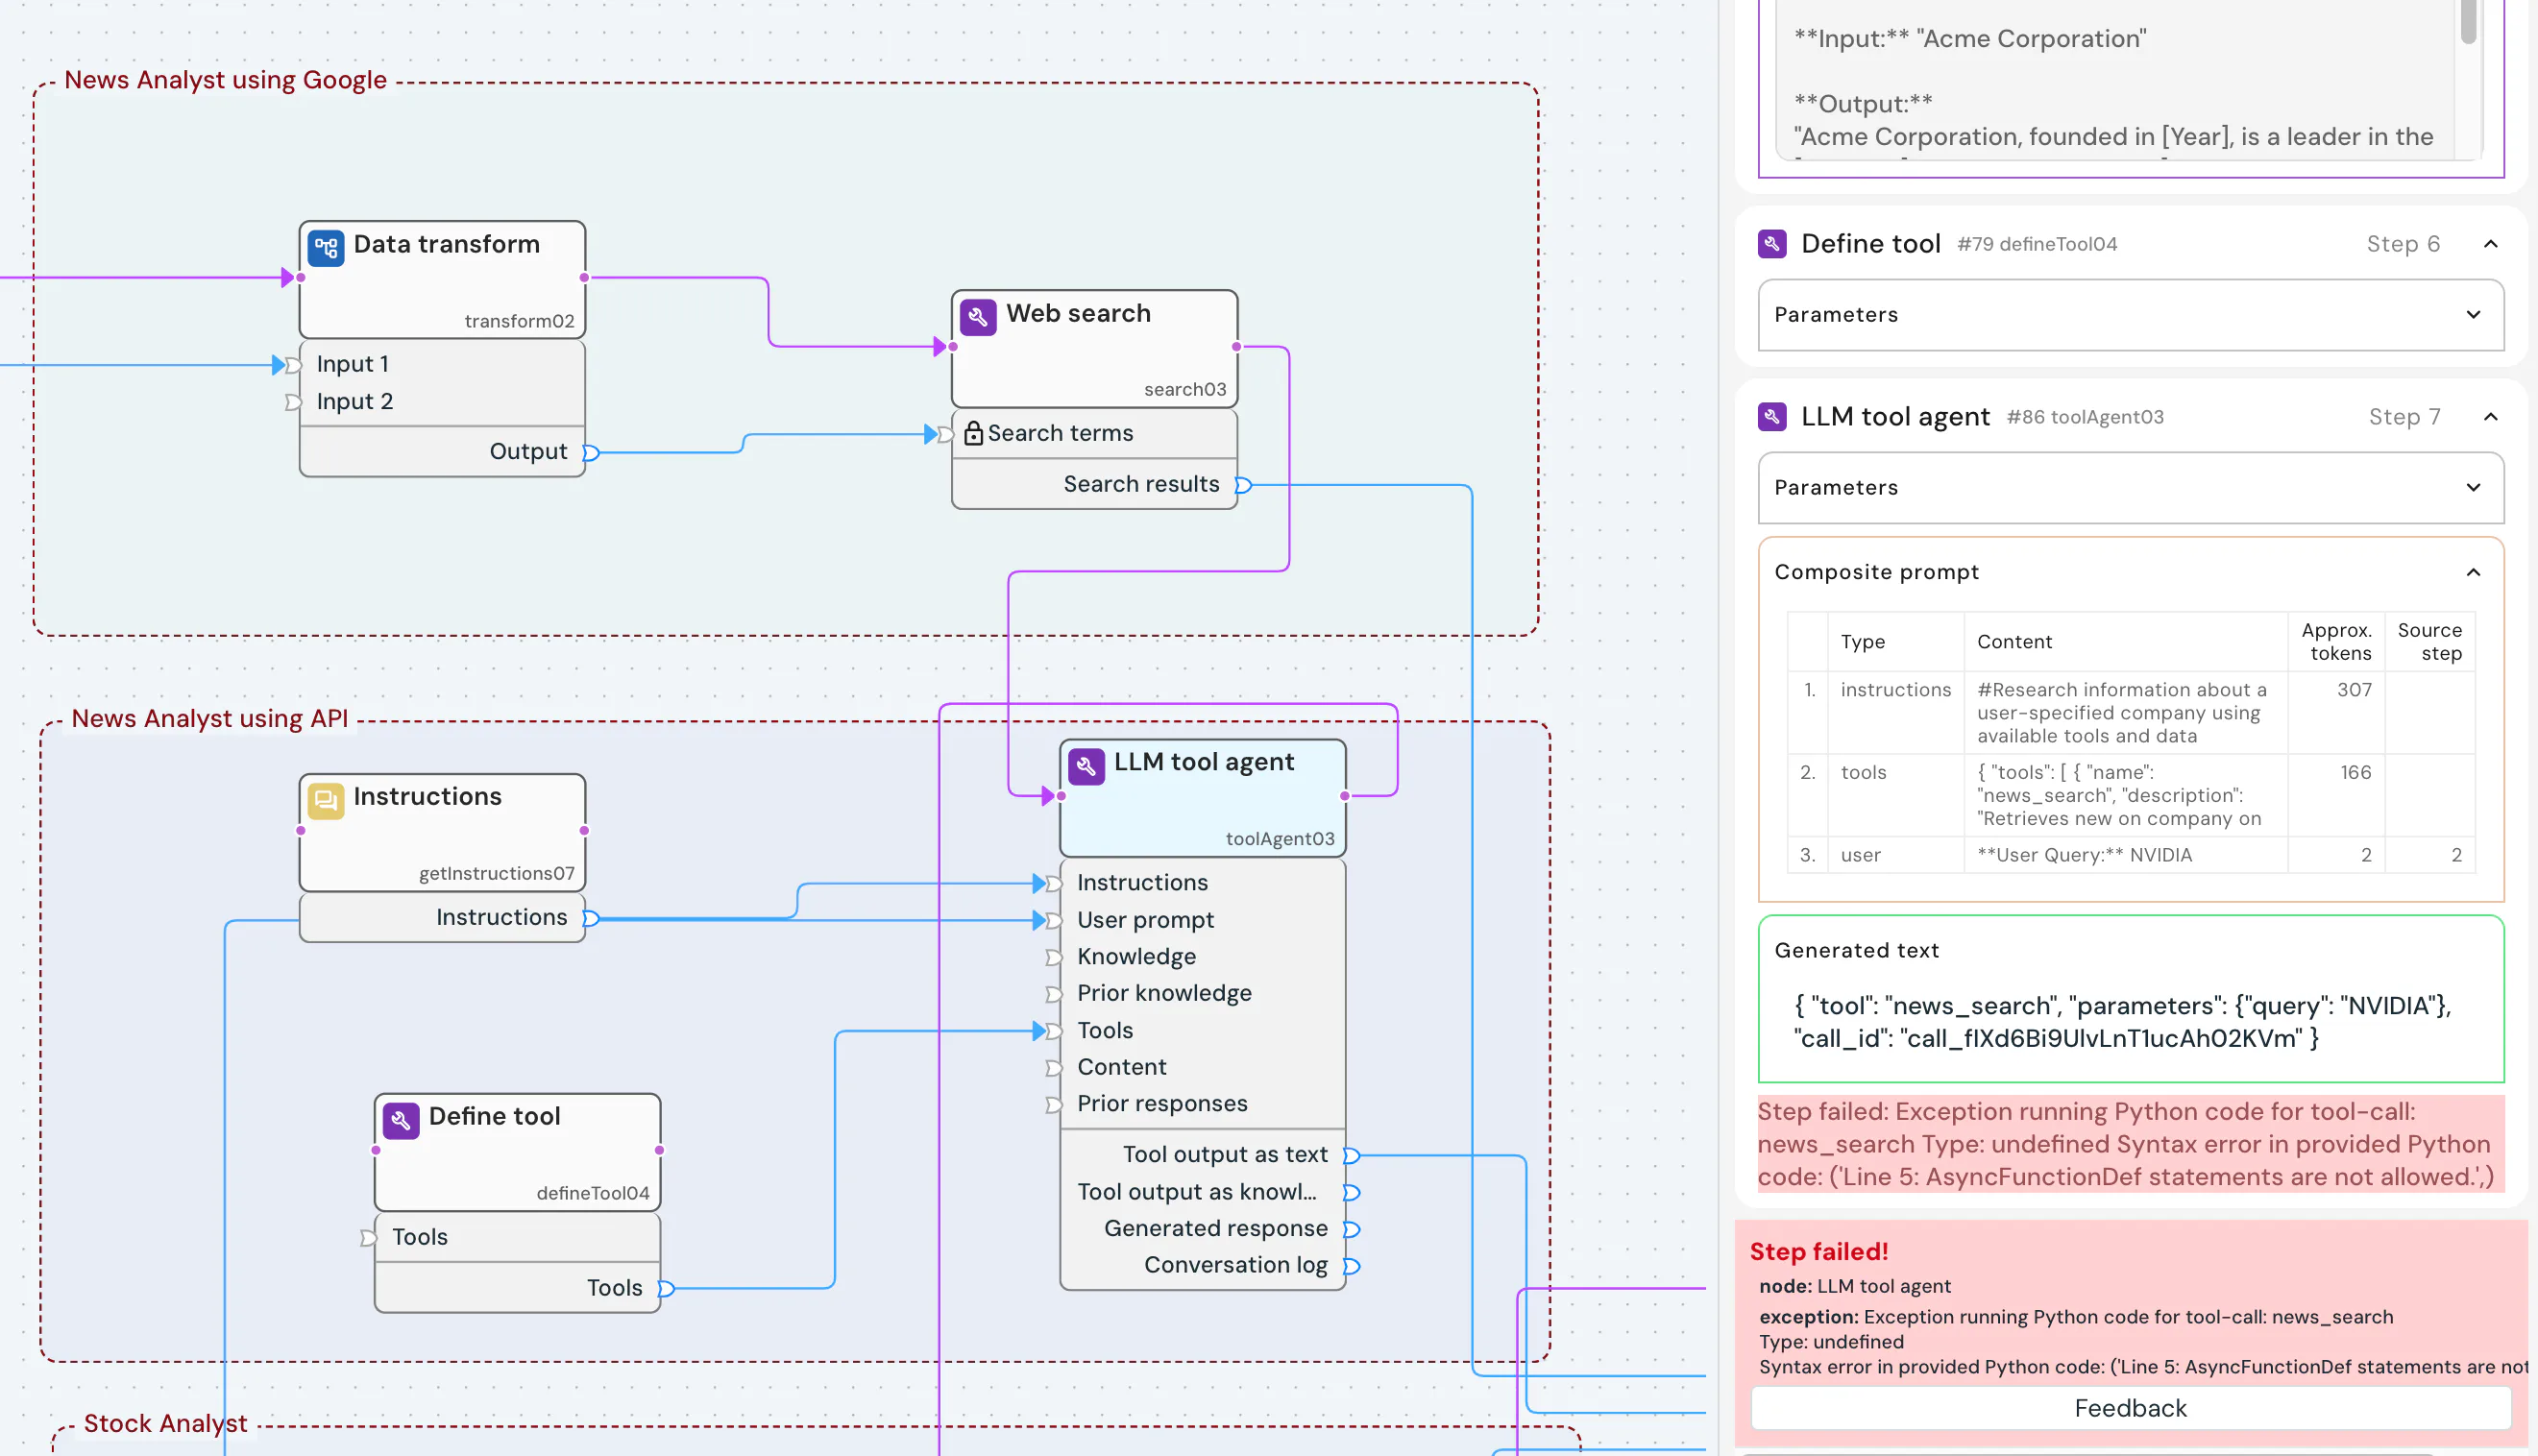Collapse the LLM tool agent Step 7 section
Image resolution: width=2538 pixels, height=1456 pixels.
click(x=2490, y=417)
